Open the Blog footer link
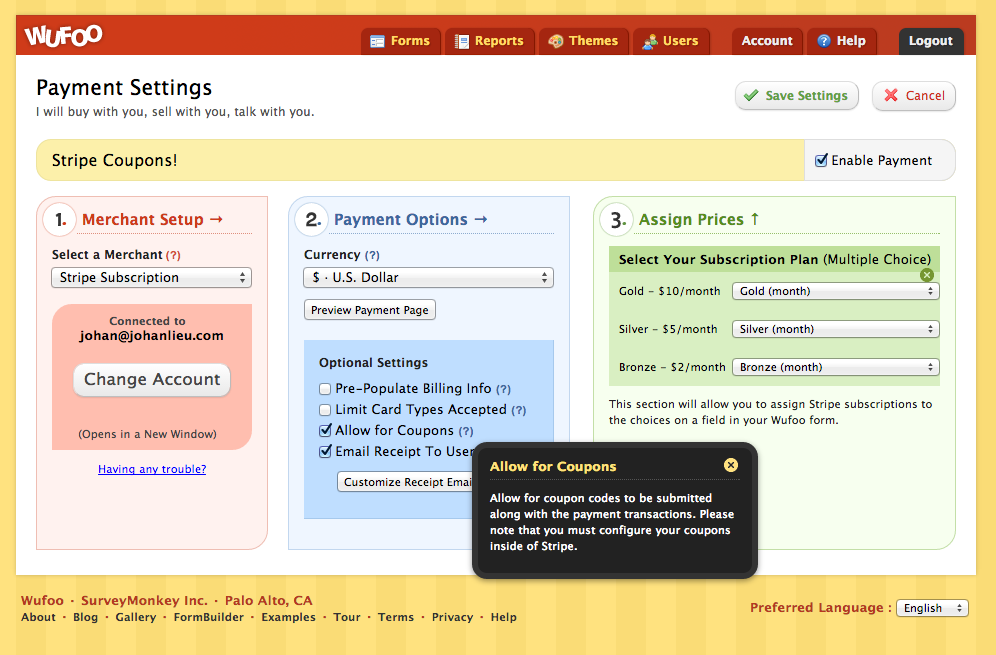Image resolution: width=996 pixels, height=655 pixels. point(86,618)
